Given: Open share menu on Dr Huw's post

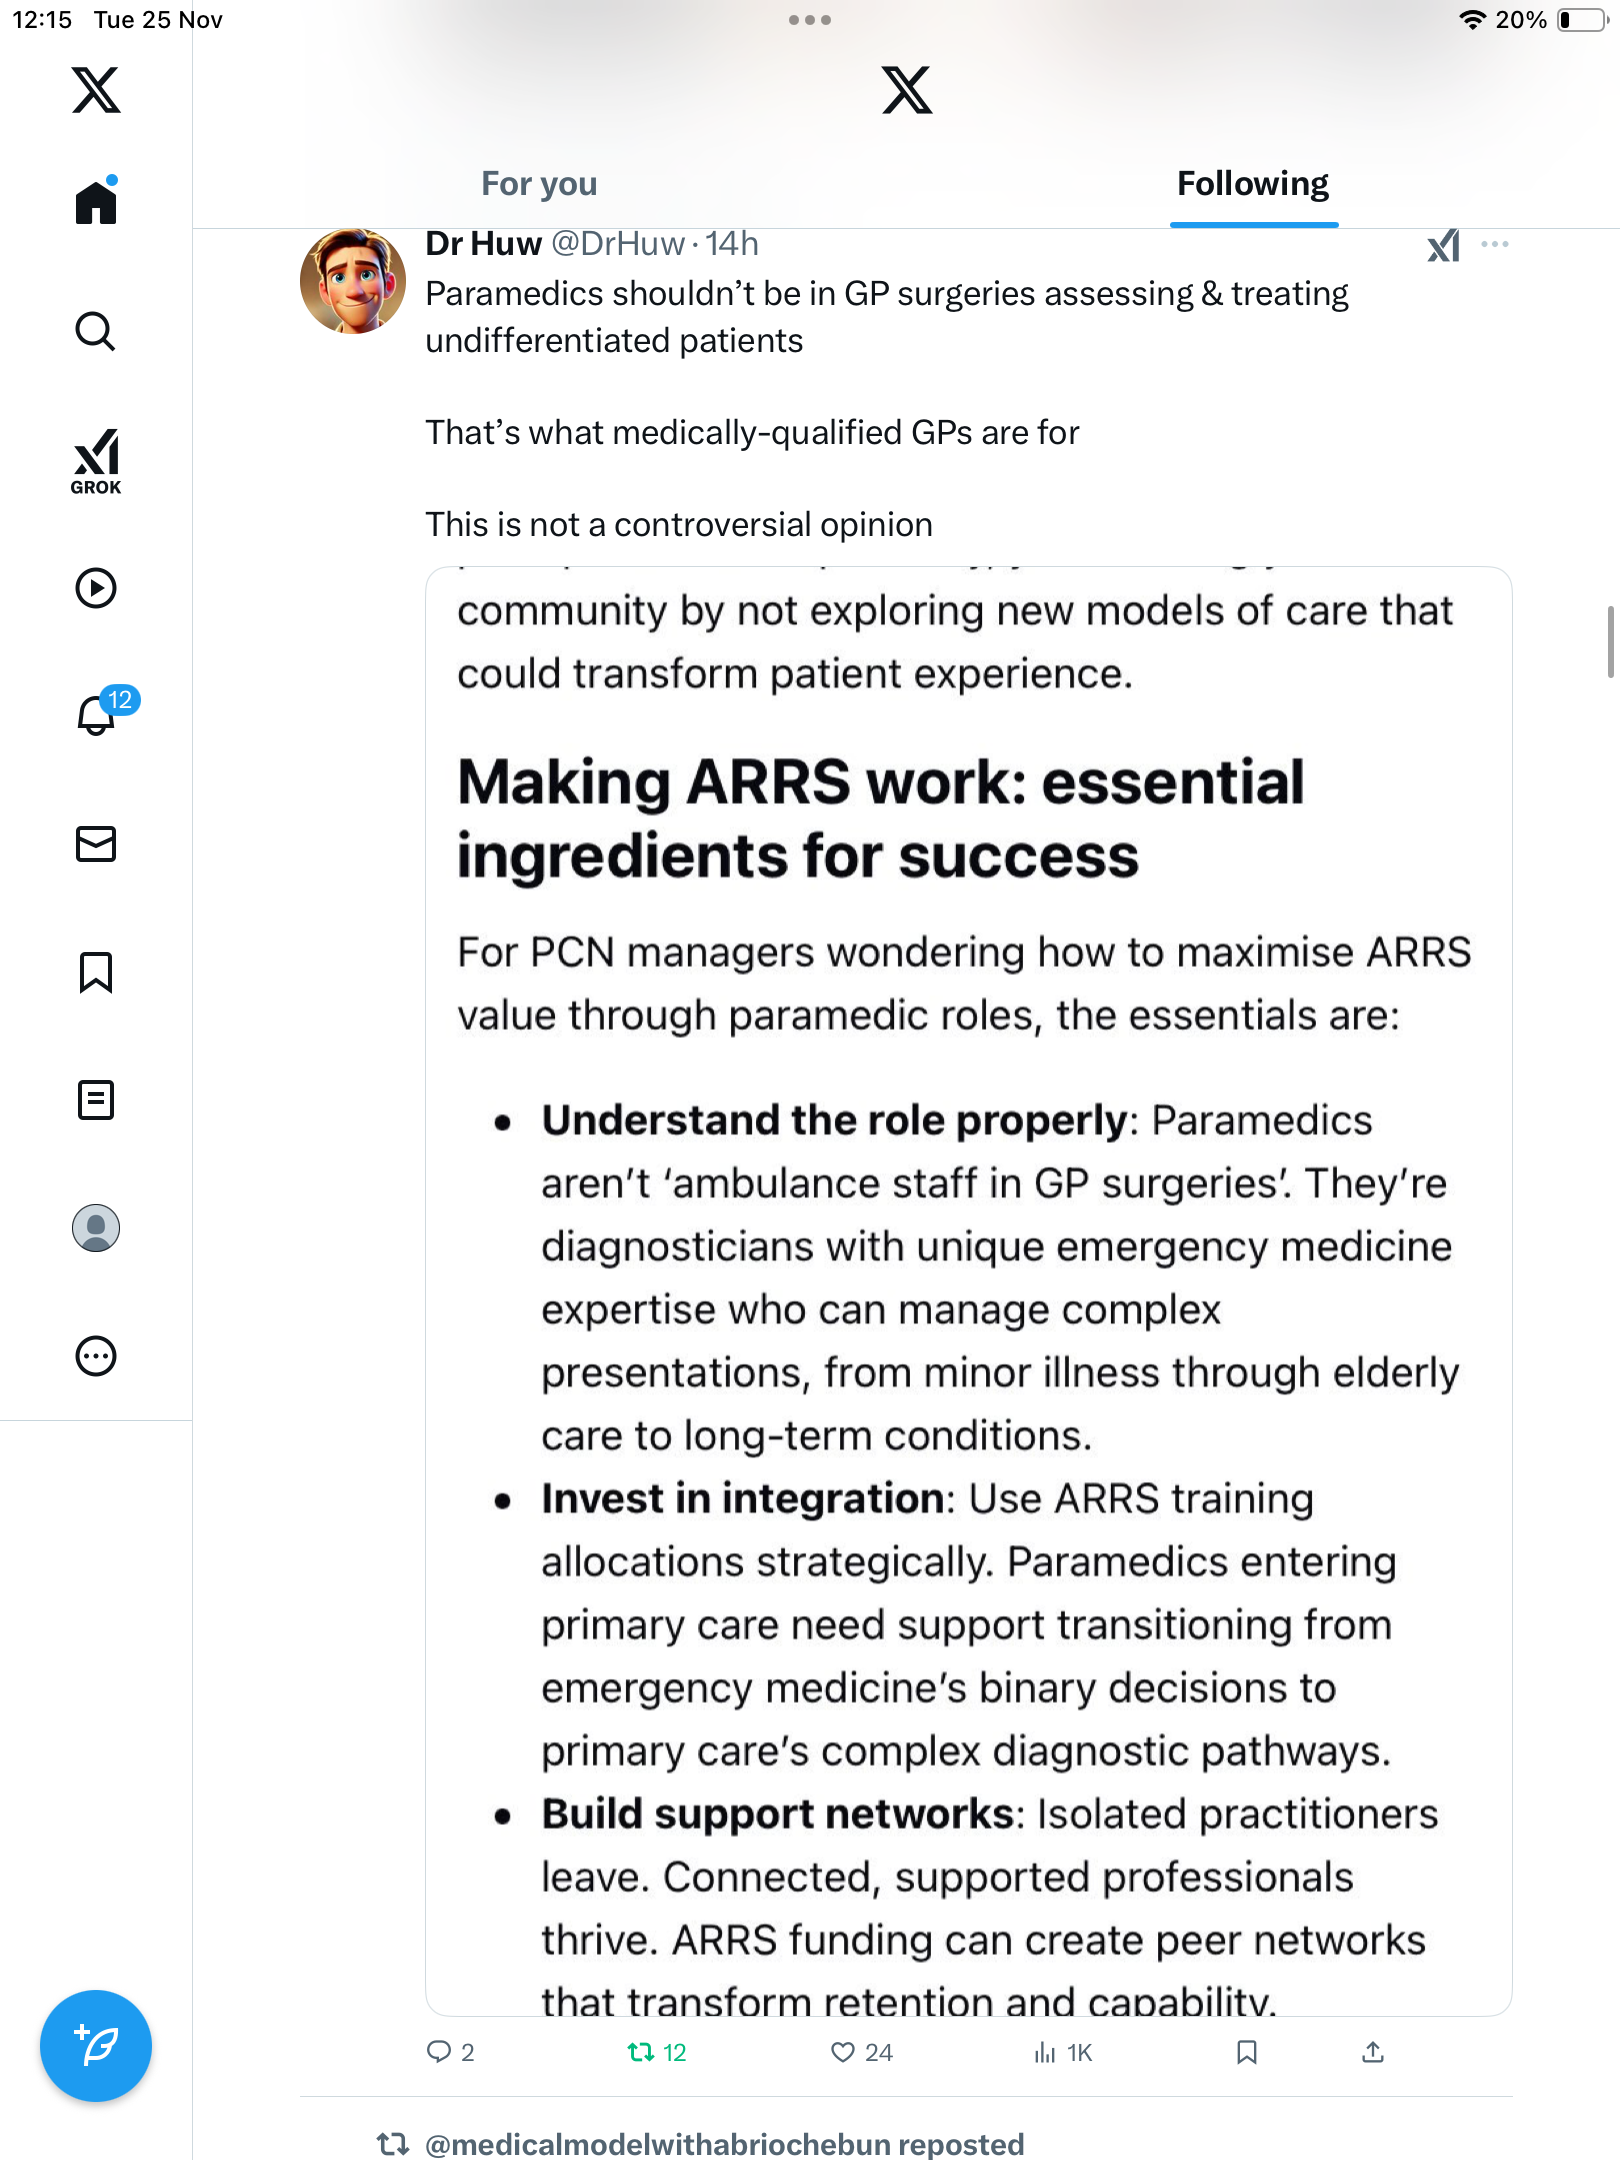Looking at the screenshot, I should click(x=1373, y=2053).
